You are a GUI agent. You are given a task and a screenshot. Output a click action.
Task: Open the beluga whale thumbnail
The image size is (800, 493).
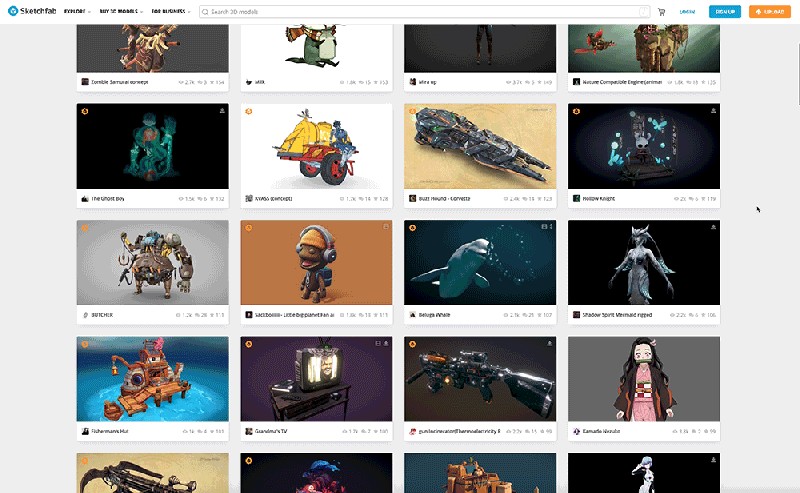point(480,262)
